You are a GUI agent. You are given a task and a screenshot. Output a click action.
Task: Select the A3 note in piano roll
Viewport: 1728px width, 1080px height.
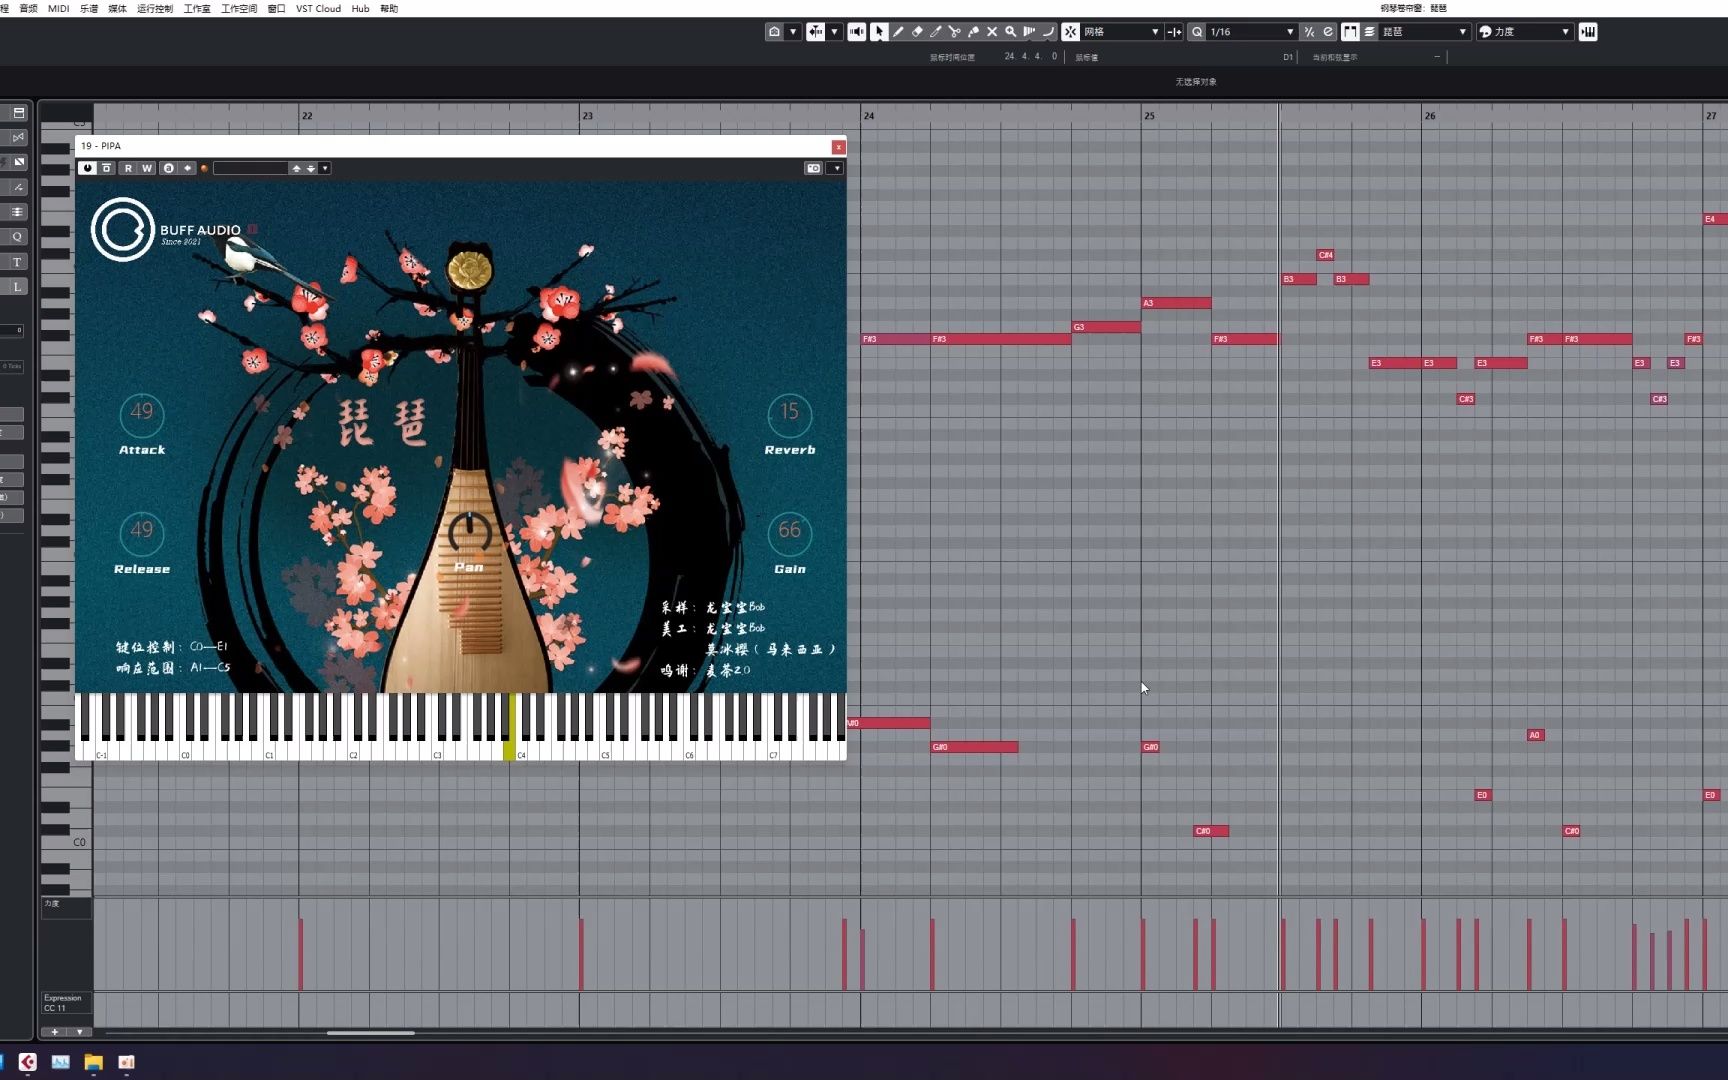[1177, 303]
